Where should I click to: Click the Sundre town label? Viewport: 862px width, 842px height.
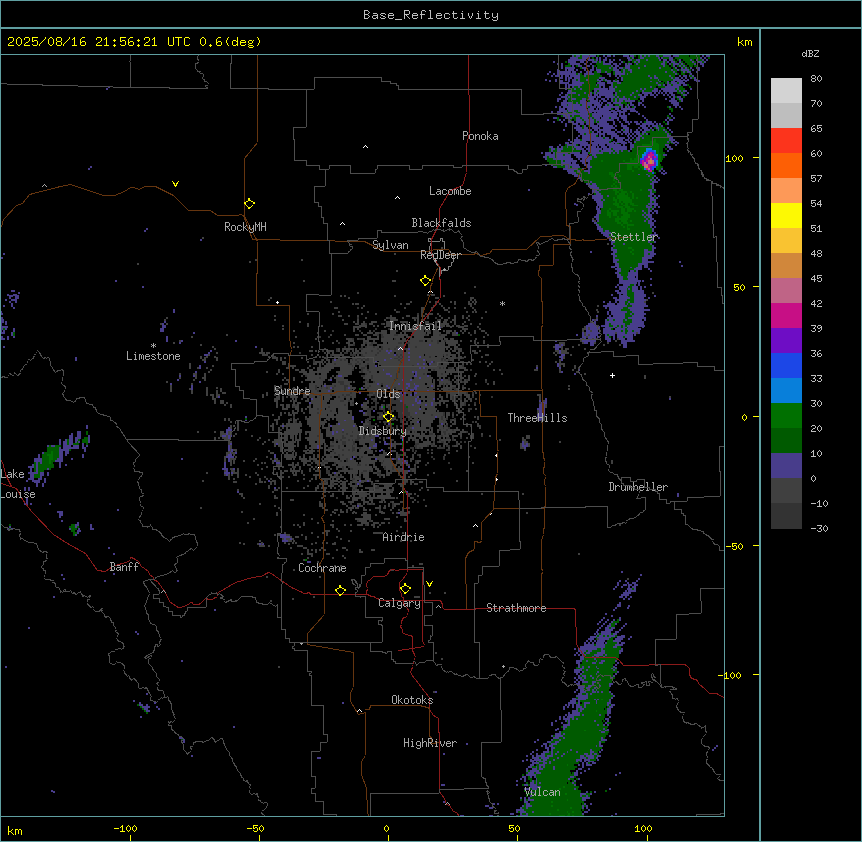[x=292, y=391]
